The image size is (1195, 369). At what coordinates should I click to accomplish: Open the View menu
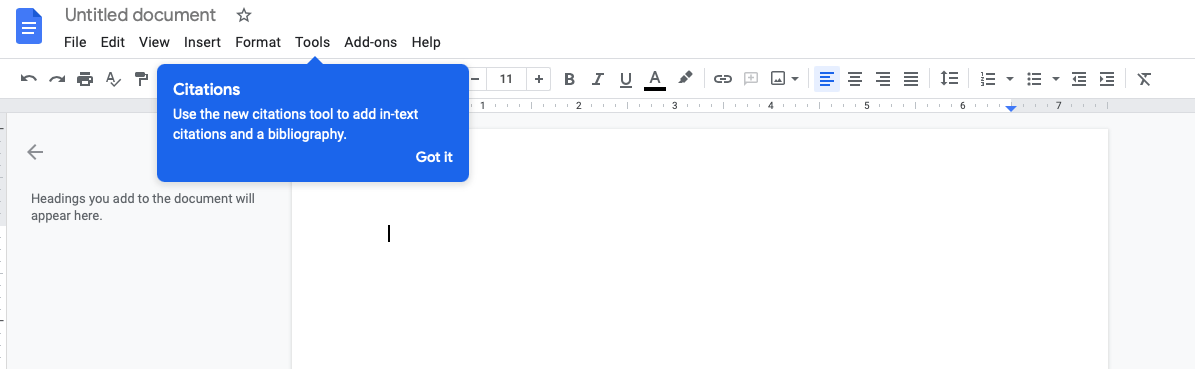pyautogui.click(x=155, y=42)
